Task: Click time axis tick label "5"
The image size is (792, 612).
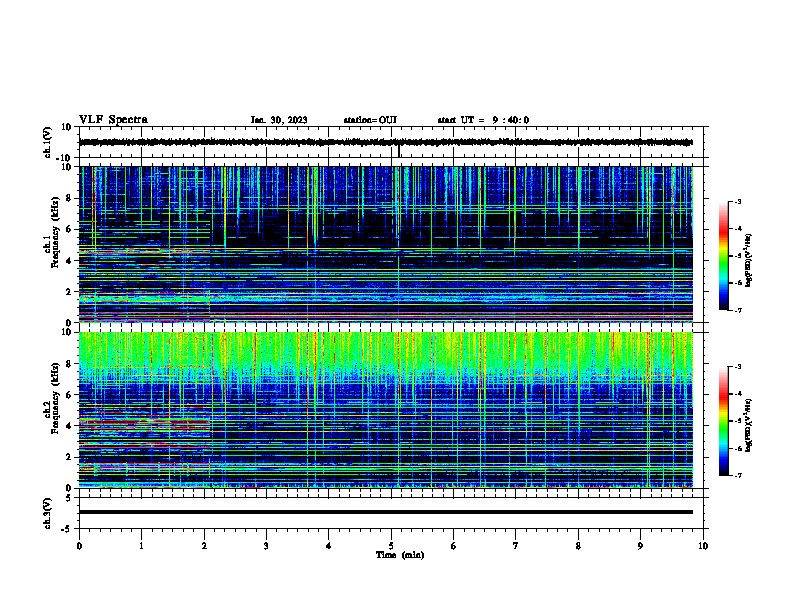Action: 391,546
